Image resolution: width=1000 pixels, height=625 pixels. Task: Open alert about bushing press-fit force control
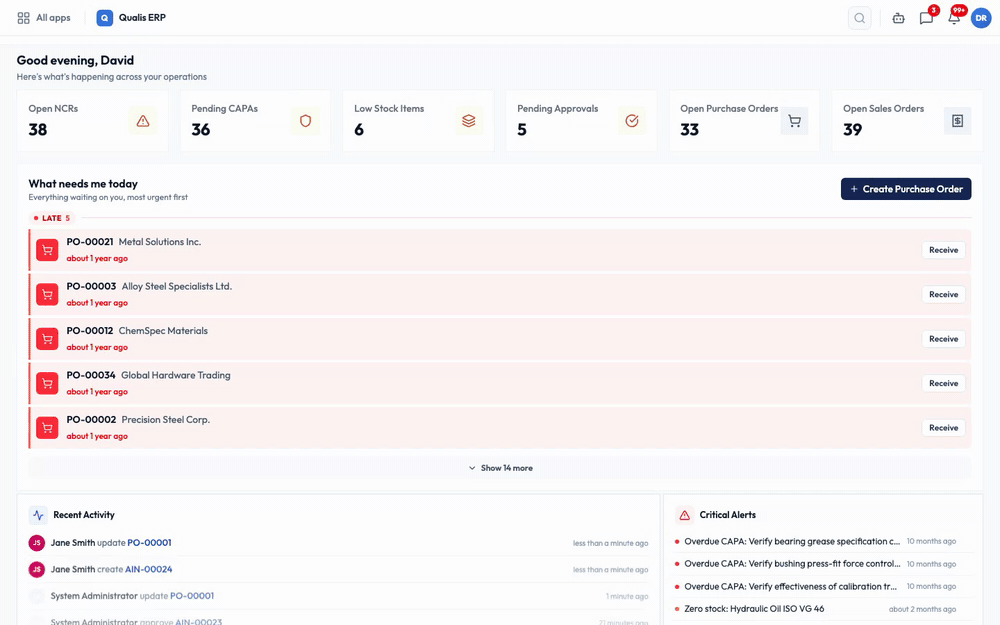[792, 564]
